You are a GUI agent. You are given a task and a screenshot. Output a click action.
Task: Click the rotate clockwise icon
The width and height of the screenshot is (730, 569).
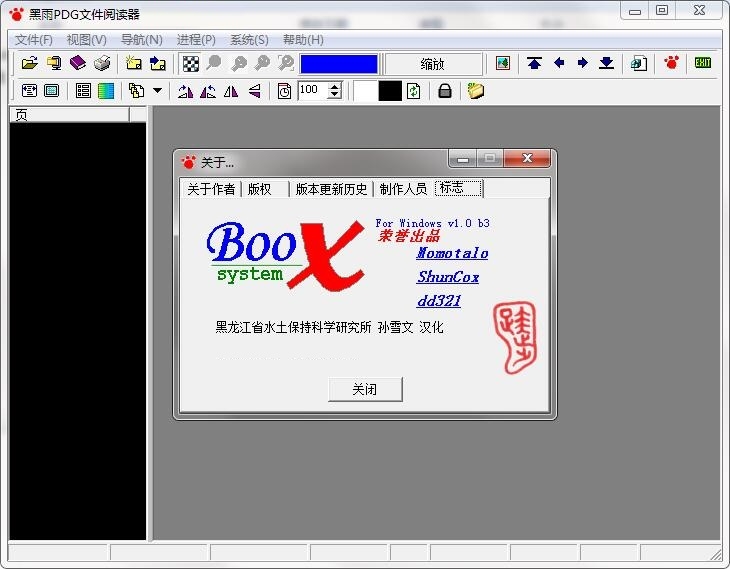pos(185,91)
